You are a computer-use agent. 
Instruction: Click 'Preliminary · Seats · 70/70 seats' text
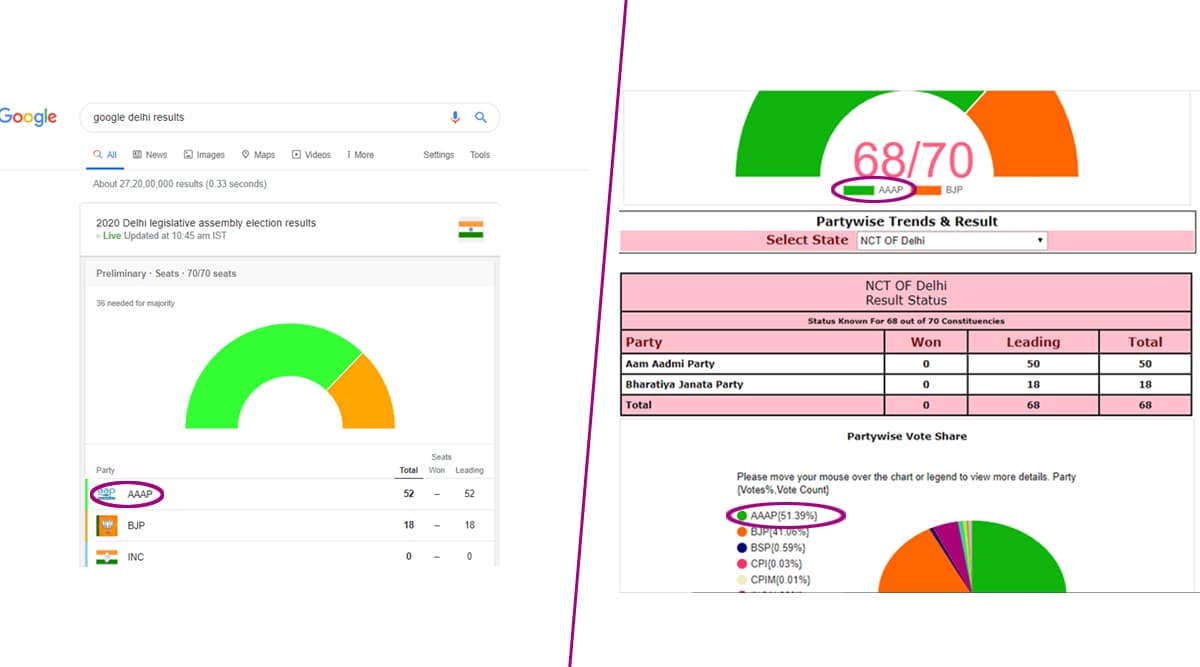pos(166,273)
